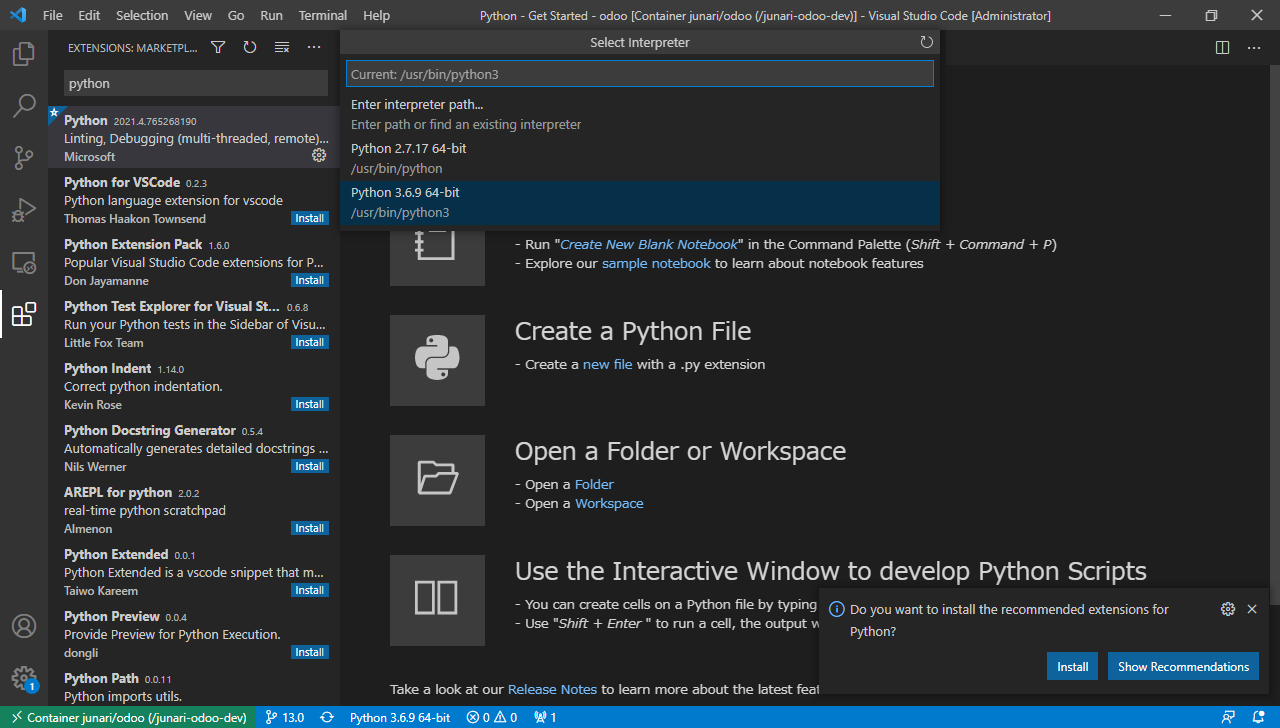This screenshot has height=728, width=1280.
Task: Click the Python 3.6.9 64-bit status item
Action: pos(400,717)
